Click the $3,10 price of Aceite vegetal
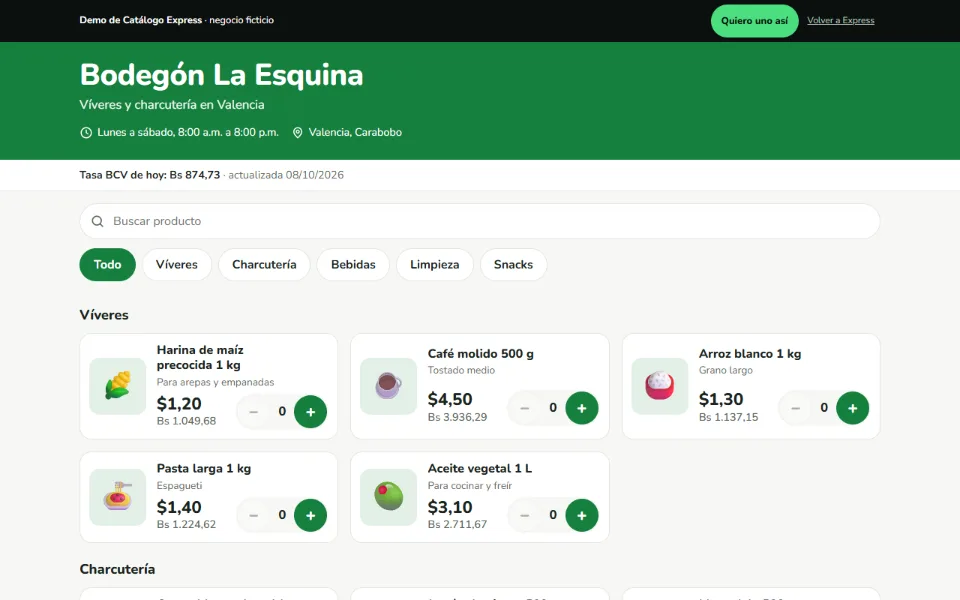 [450, 507]
